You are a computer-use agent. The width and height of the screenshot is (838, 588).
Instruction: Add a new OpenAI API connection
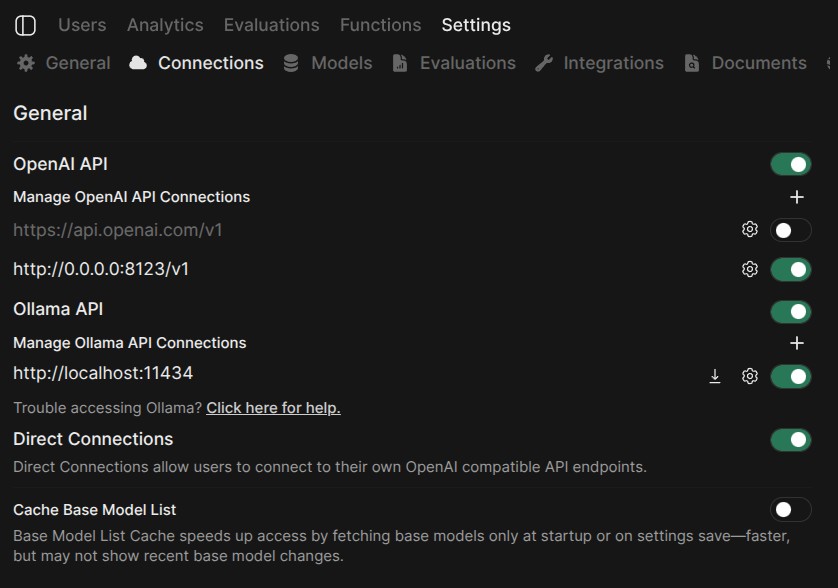796,197
